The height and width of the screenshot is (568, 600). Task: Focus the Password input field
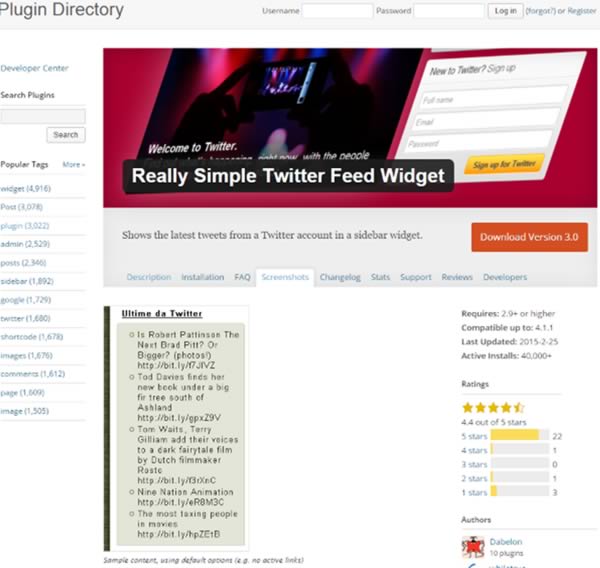click(x=449, y=11)
